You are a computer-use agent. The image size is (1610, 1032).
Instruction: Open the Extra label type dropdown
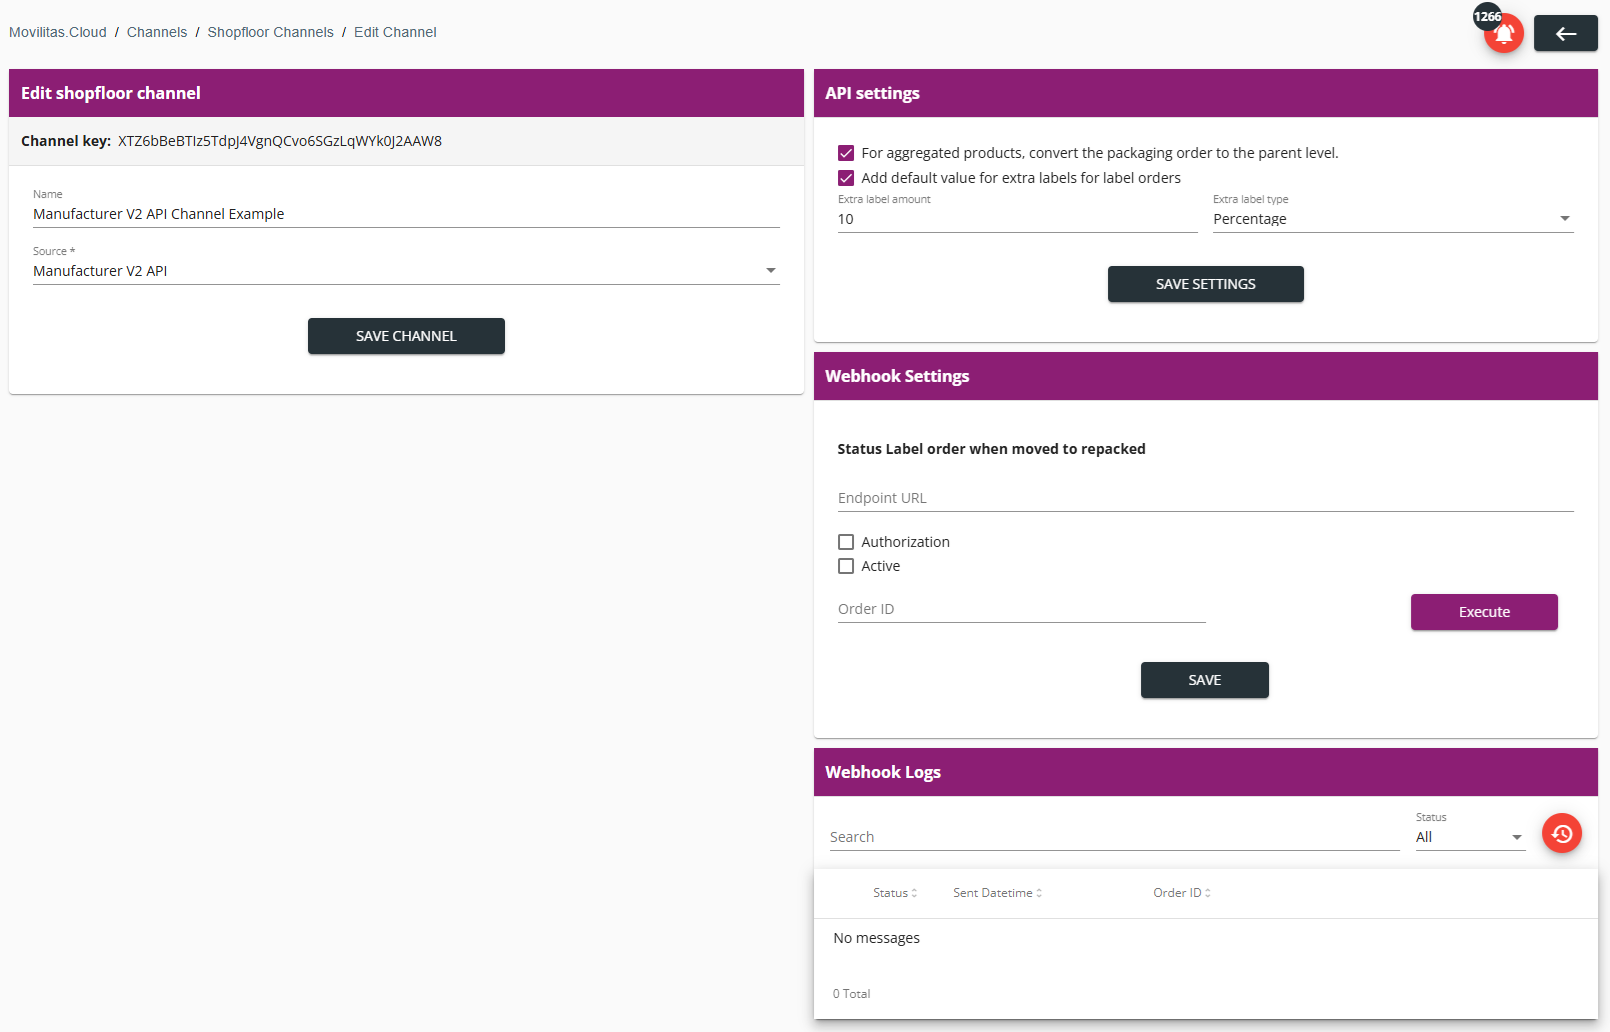click(x=1393, y=219)
